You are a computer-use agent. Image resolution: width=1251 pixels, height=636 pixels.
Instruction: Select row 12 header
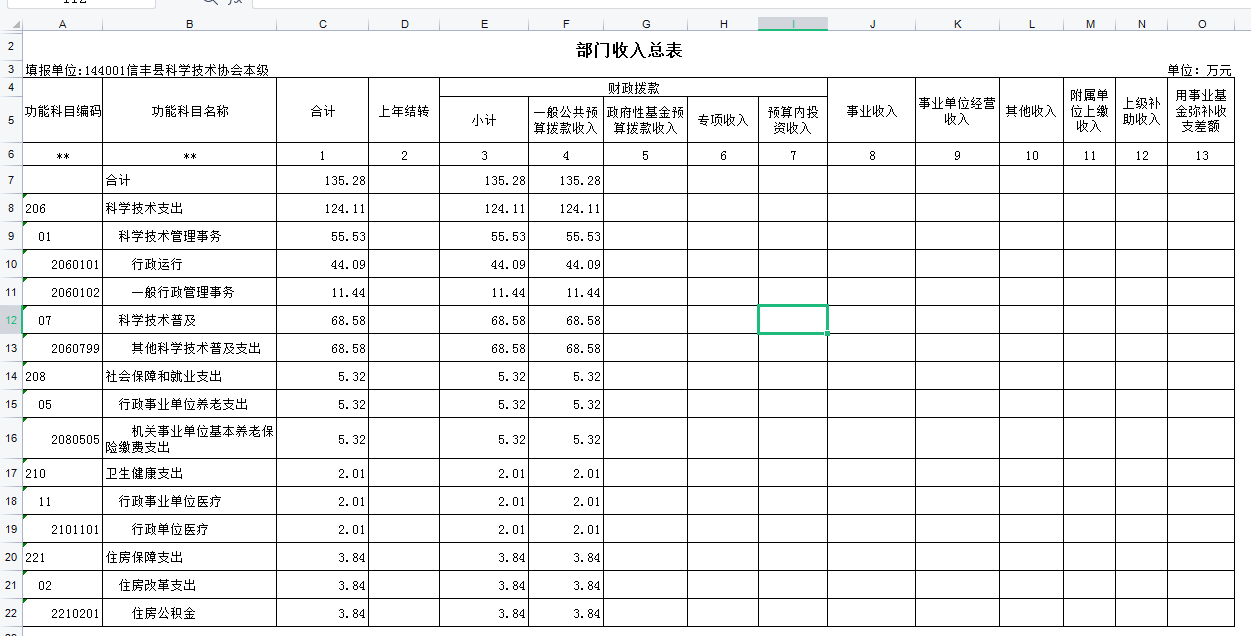click(x=11, y=320)
